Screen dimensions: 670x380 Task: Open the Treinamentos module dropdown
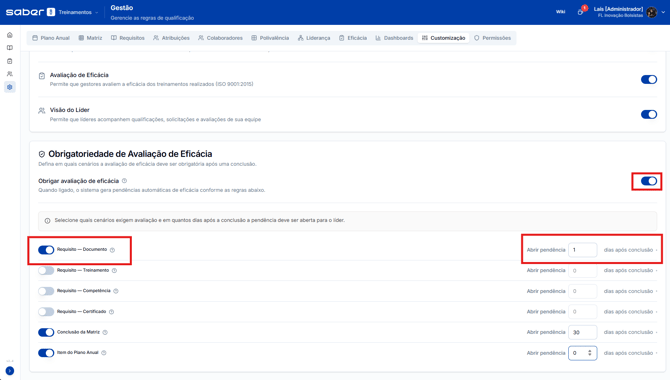78,12
